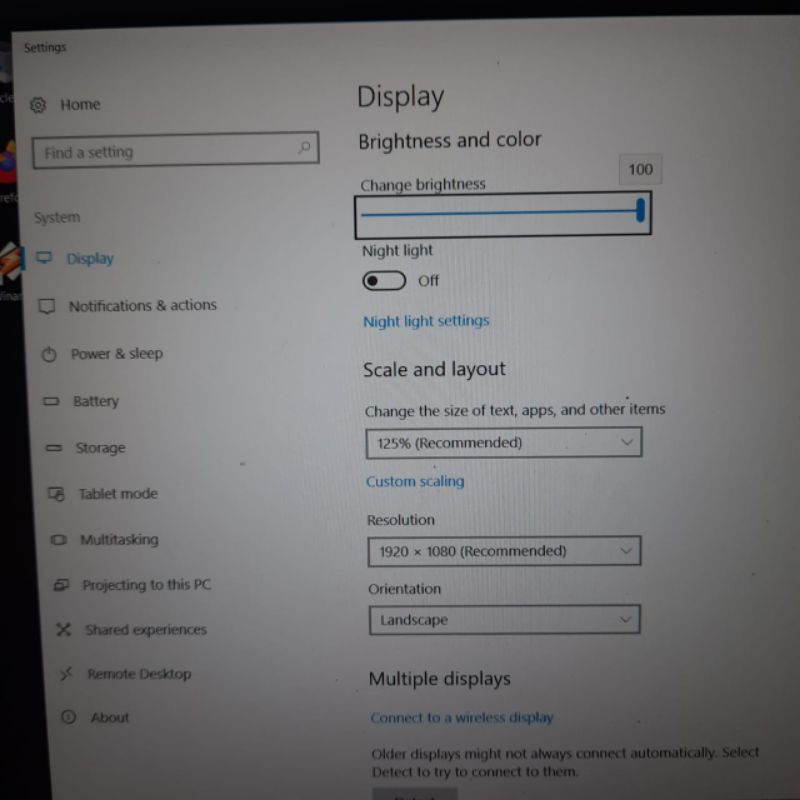
Task: Select Shared experiences in sidebar
Action: pos(145,630)
